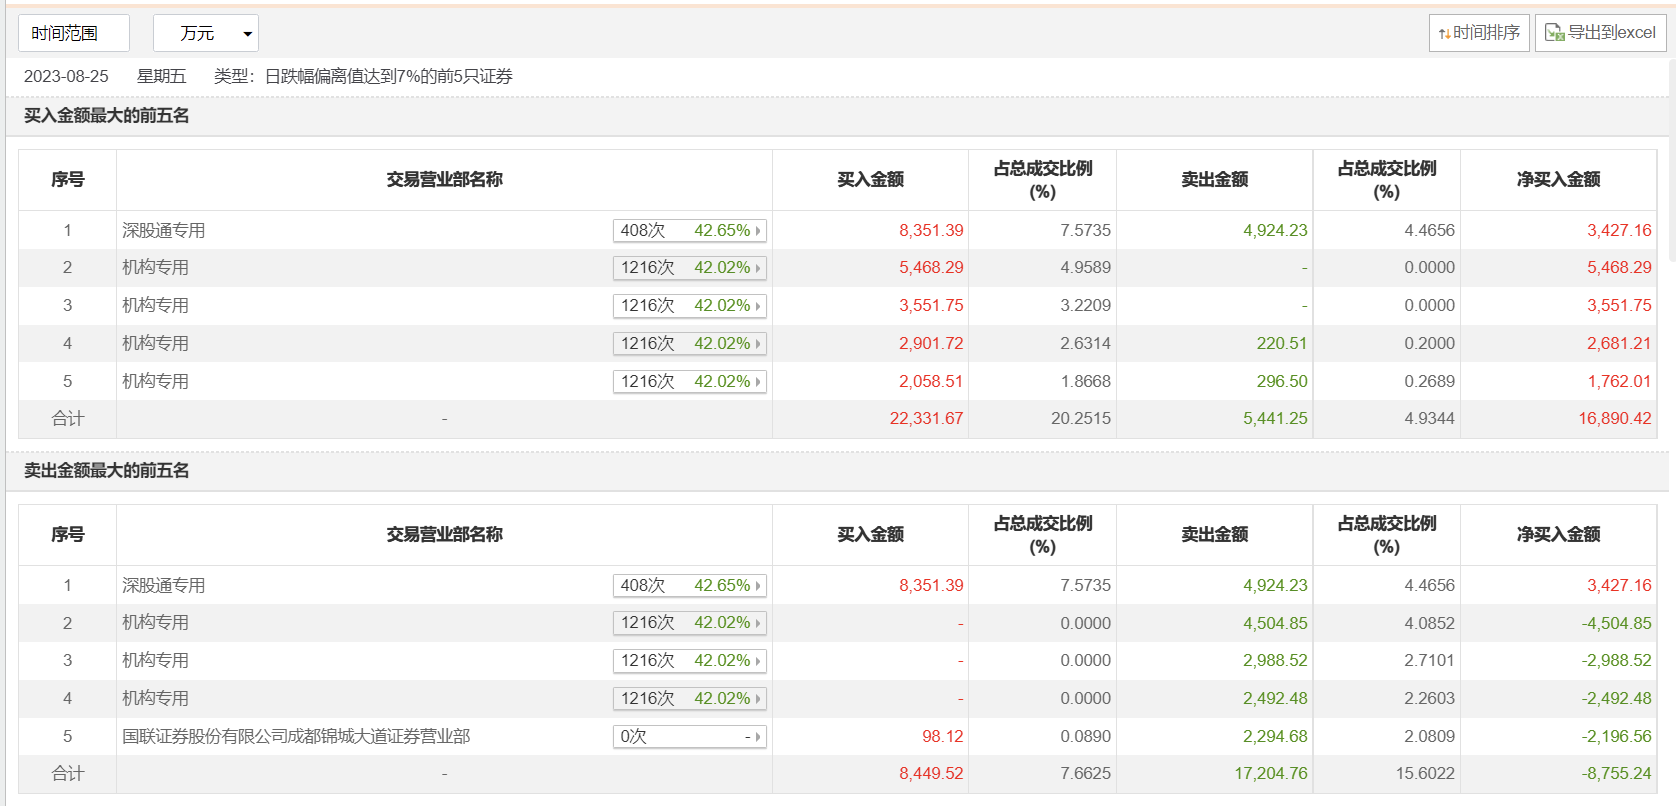Viewport: 1676px width, 806px height.
Task: Open the 国联证券股份有限公司成都锦城大道证券营业部 link
Action: pyautogui.click(x=296, y=737)
